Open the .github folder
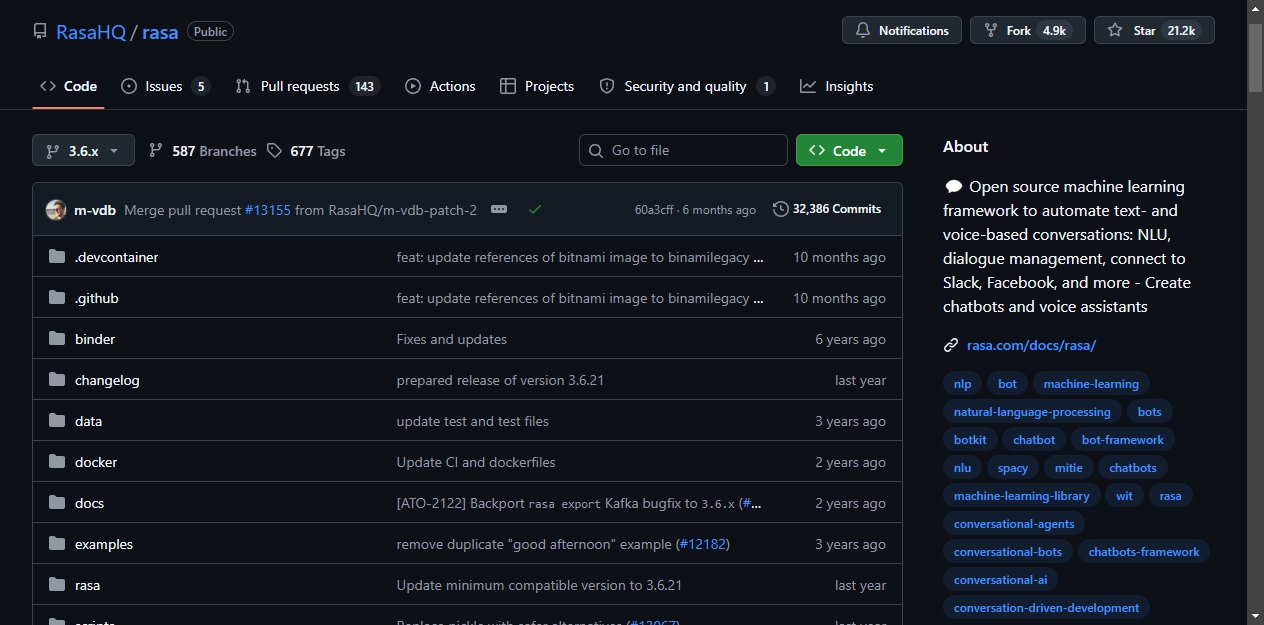 click(96, 298)
